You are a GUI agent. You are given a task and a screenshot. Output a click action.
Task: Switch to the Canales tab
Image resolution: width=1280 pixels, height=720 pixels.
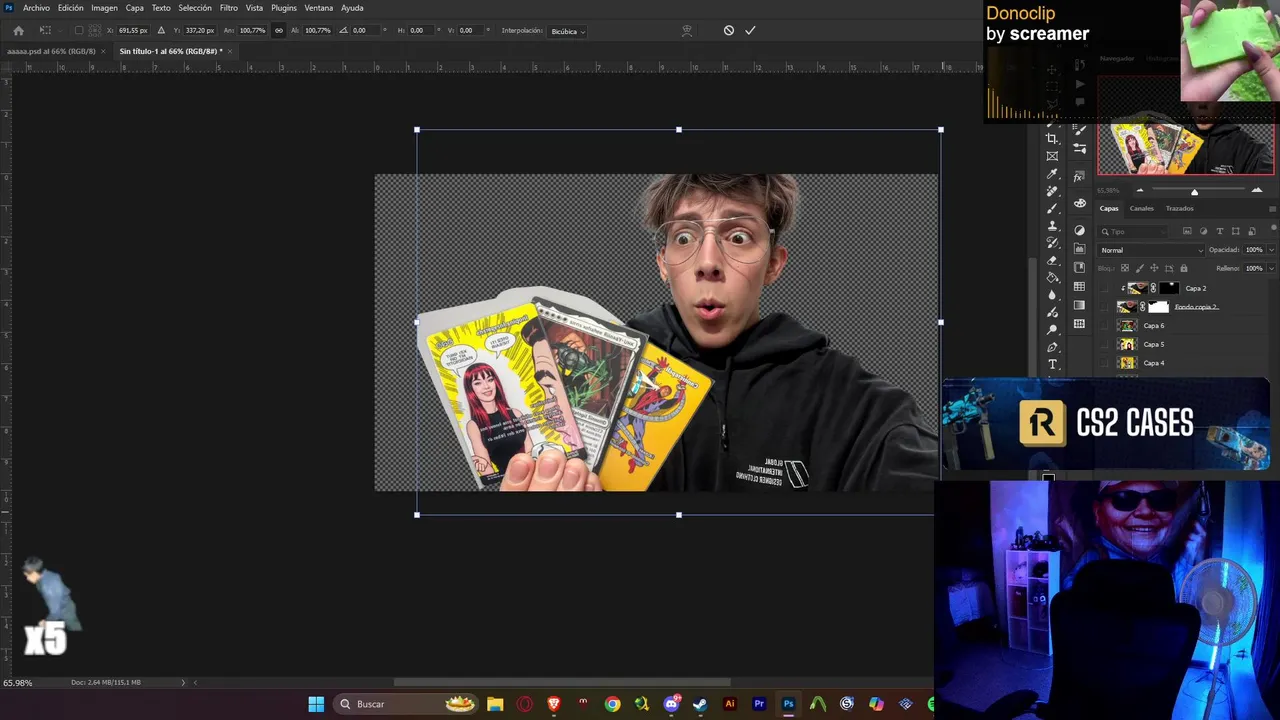tap(1141, 209)
